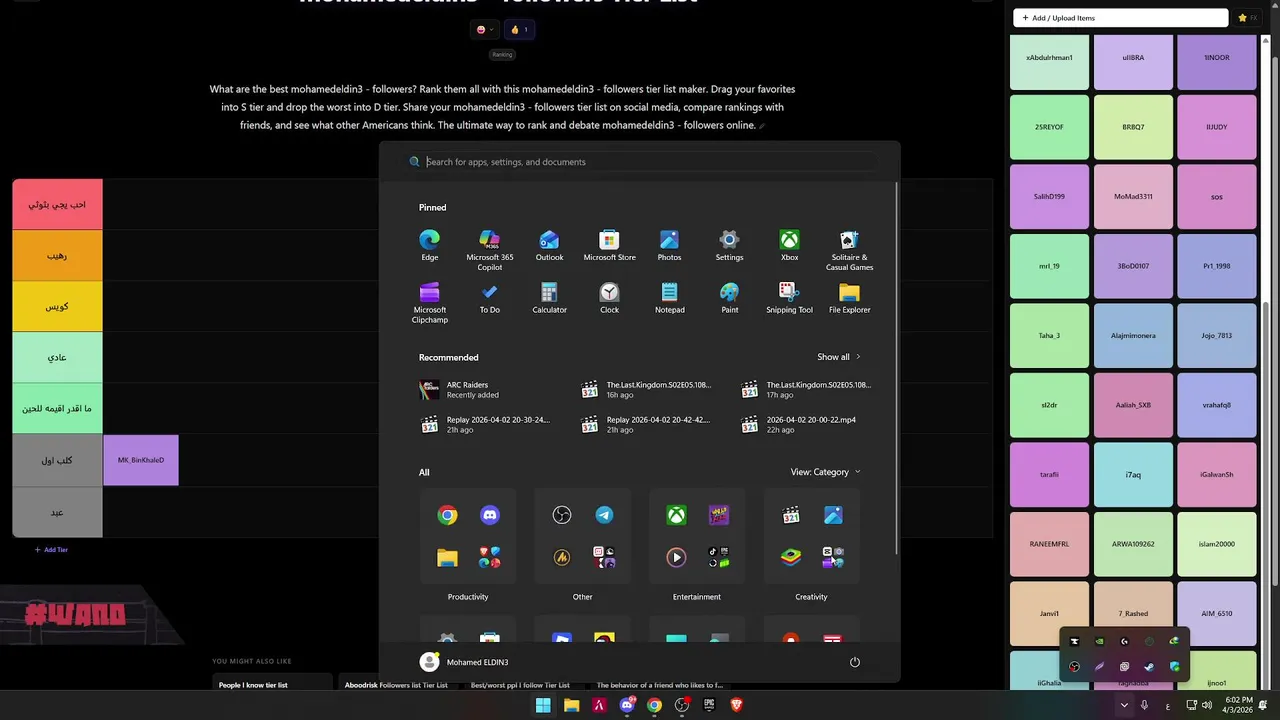Viewport: 1280px width, 720px height.
Task: Open Media Player Classic in Creativity category
Action: 791,515
